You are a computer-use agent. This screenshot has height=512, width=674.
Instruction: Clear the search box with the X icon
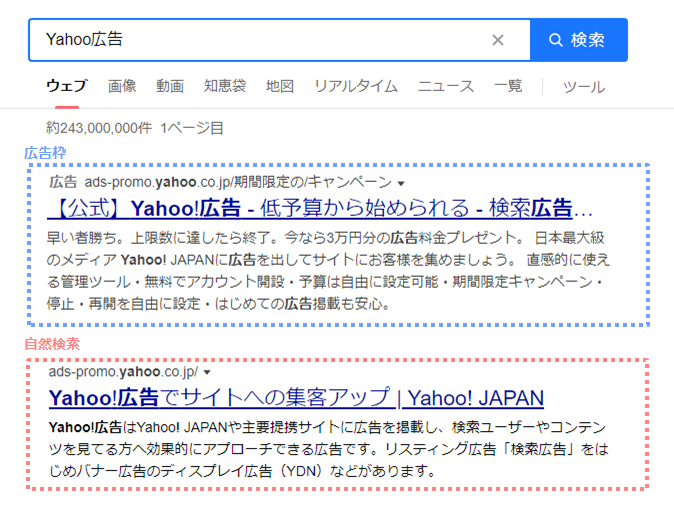tap(498, 40)
